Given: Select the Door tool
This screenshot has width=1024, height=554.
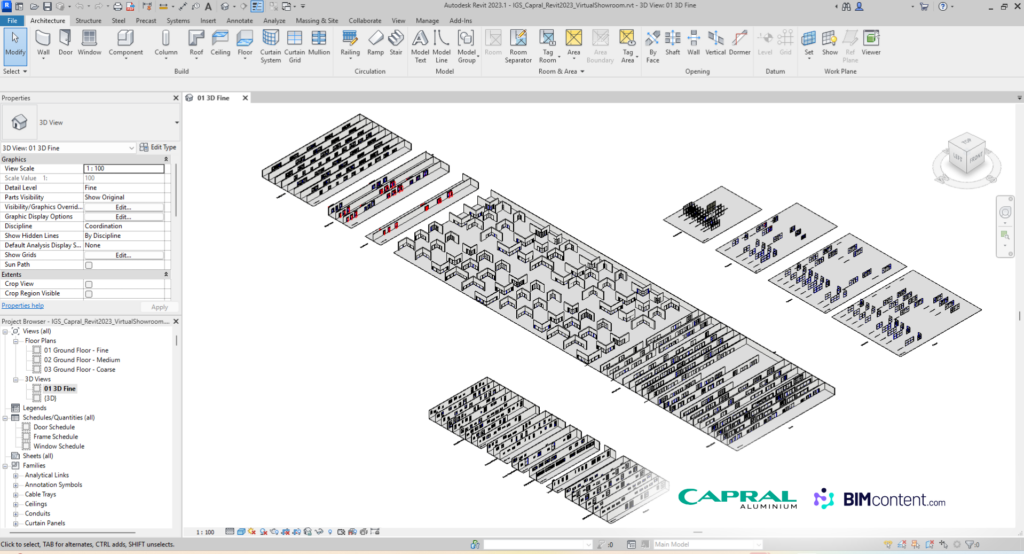Looking at the screenshot, I should [x=65, y=44].
